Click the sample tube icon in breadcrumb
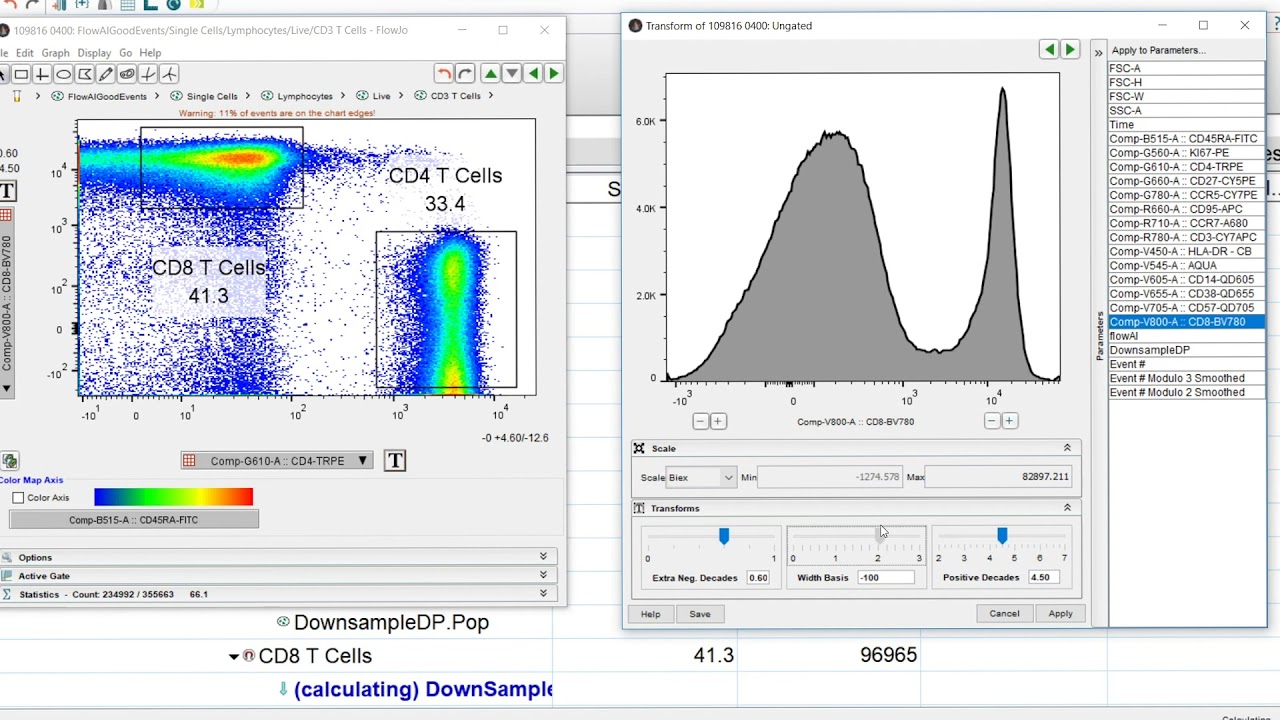This screenshot has height=720, width=1280. tap(16, 96)
